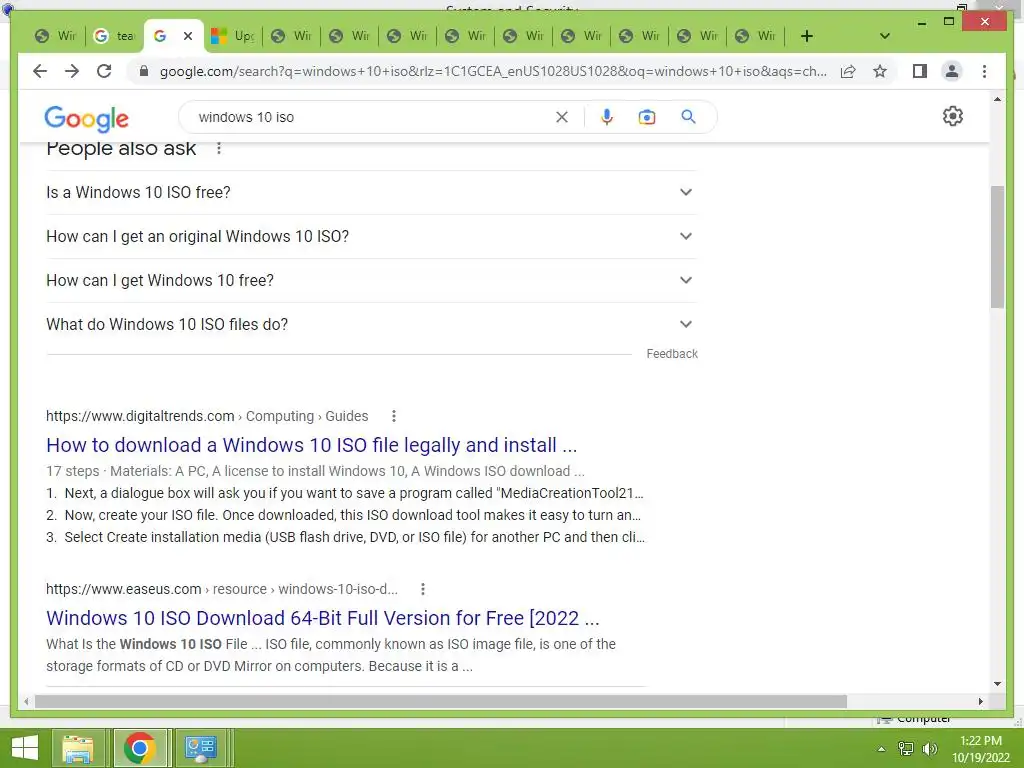Image resolution: width=1024 pixels, height=768 pixels.
Task: Expand "Is a Windows 10 ISO free?"
Action: tap(371, 193)
